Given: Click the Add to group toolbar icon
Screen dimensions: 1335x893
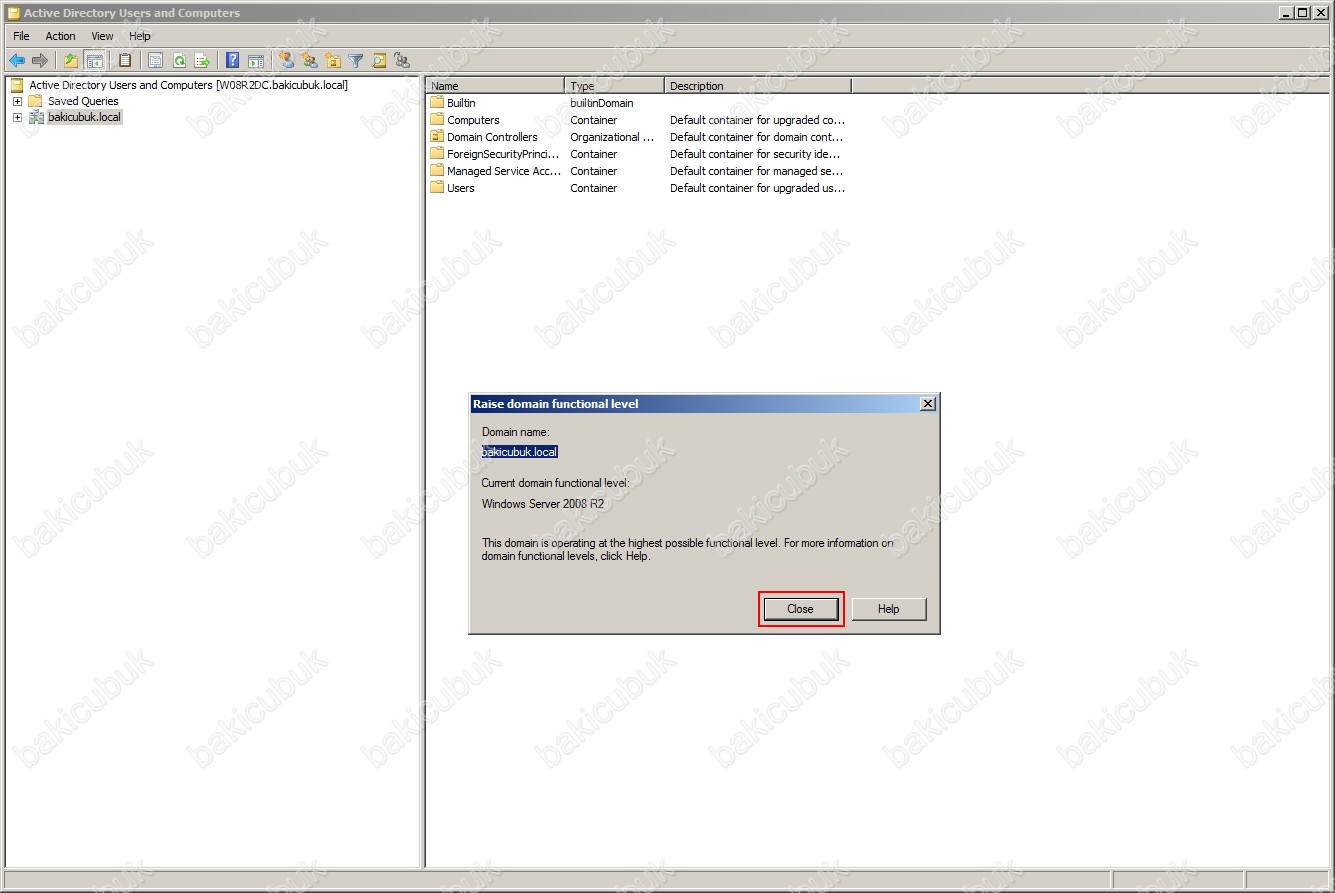Looking at the screenshot, I should (x=402, y=61).
